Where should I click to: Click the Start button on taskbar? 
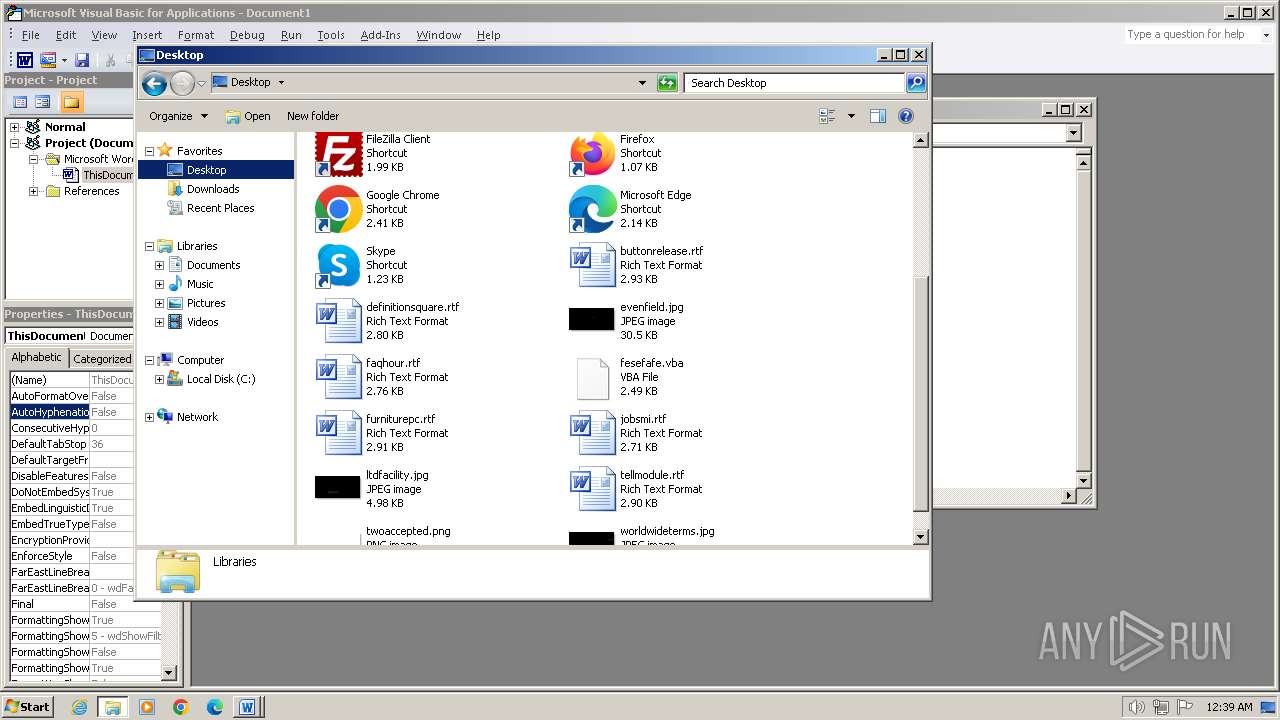coord(28,707)
